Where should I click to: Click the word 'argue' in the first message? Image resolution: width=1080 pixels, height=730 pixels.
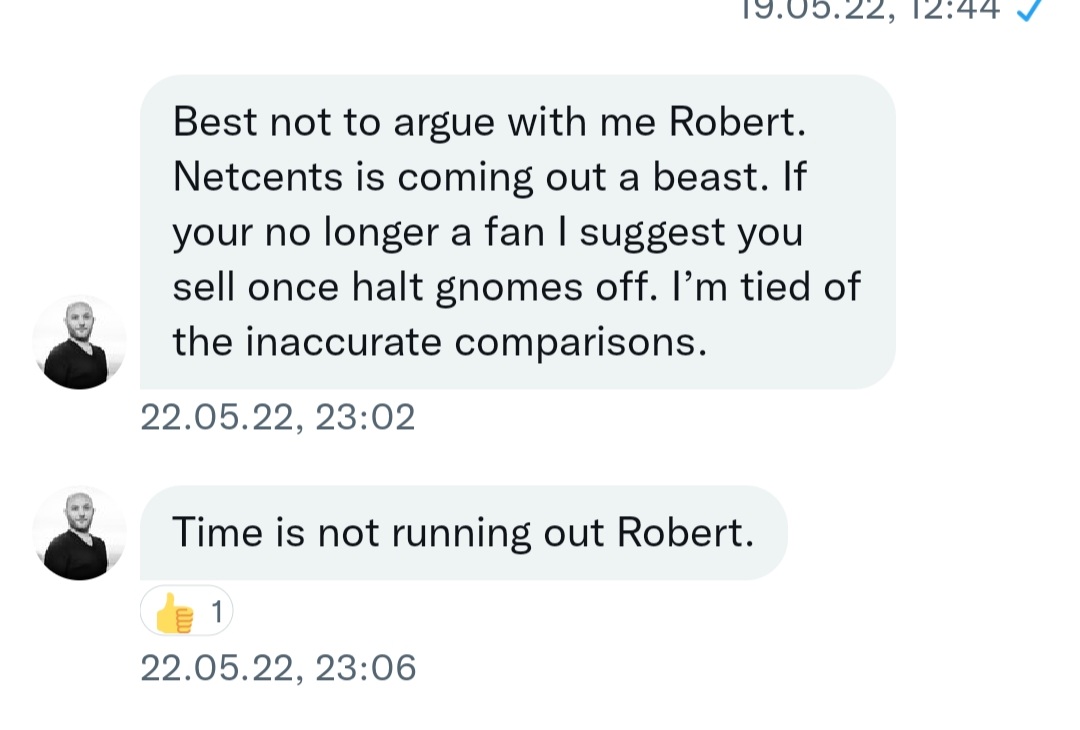(444, 124)
